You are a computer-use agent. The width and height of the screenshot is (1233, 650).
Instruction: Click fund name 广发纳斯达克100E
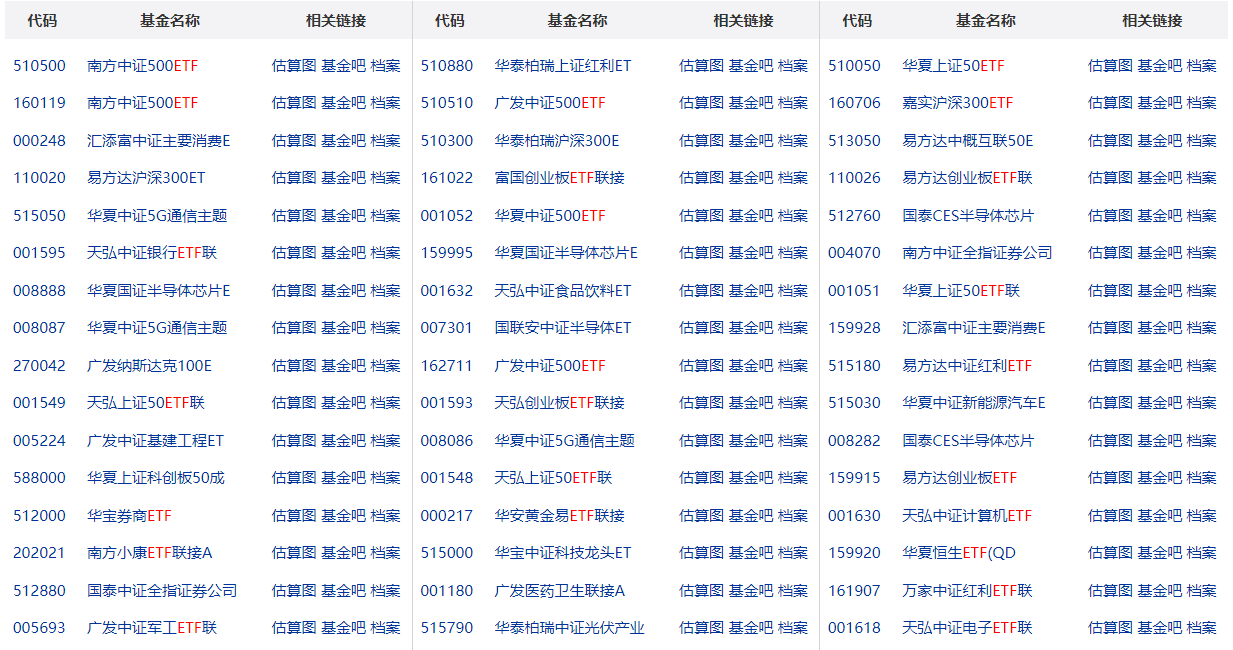click(149, 366)
